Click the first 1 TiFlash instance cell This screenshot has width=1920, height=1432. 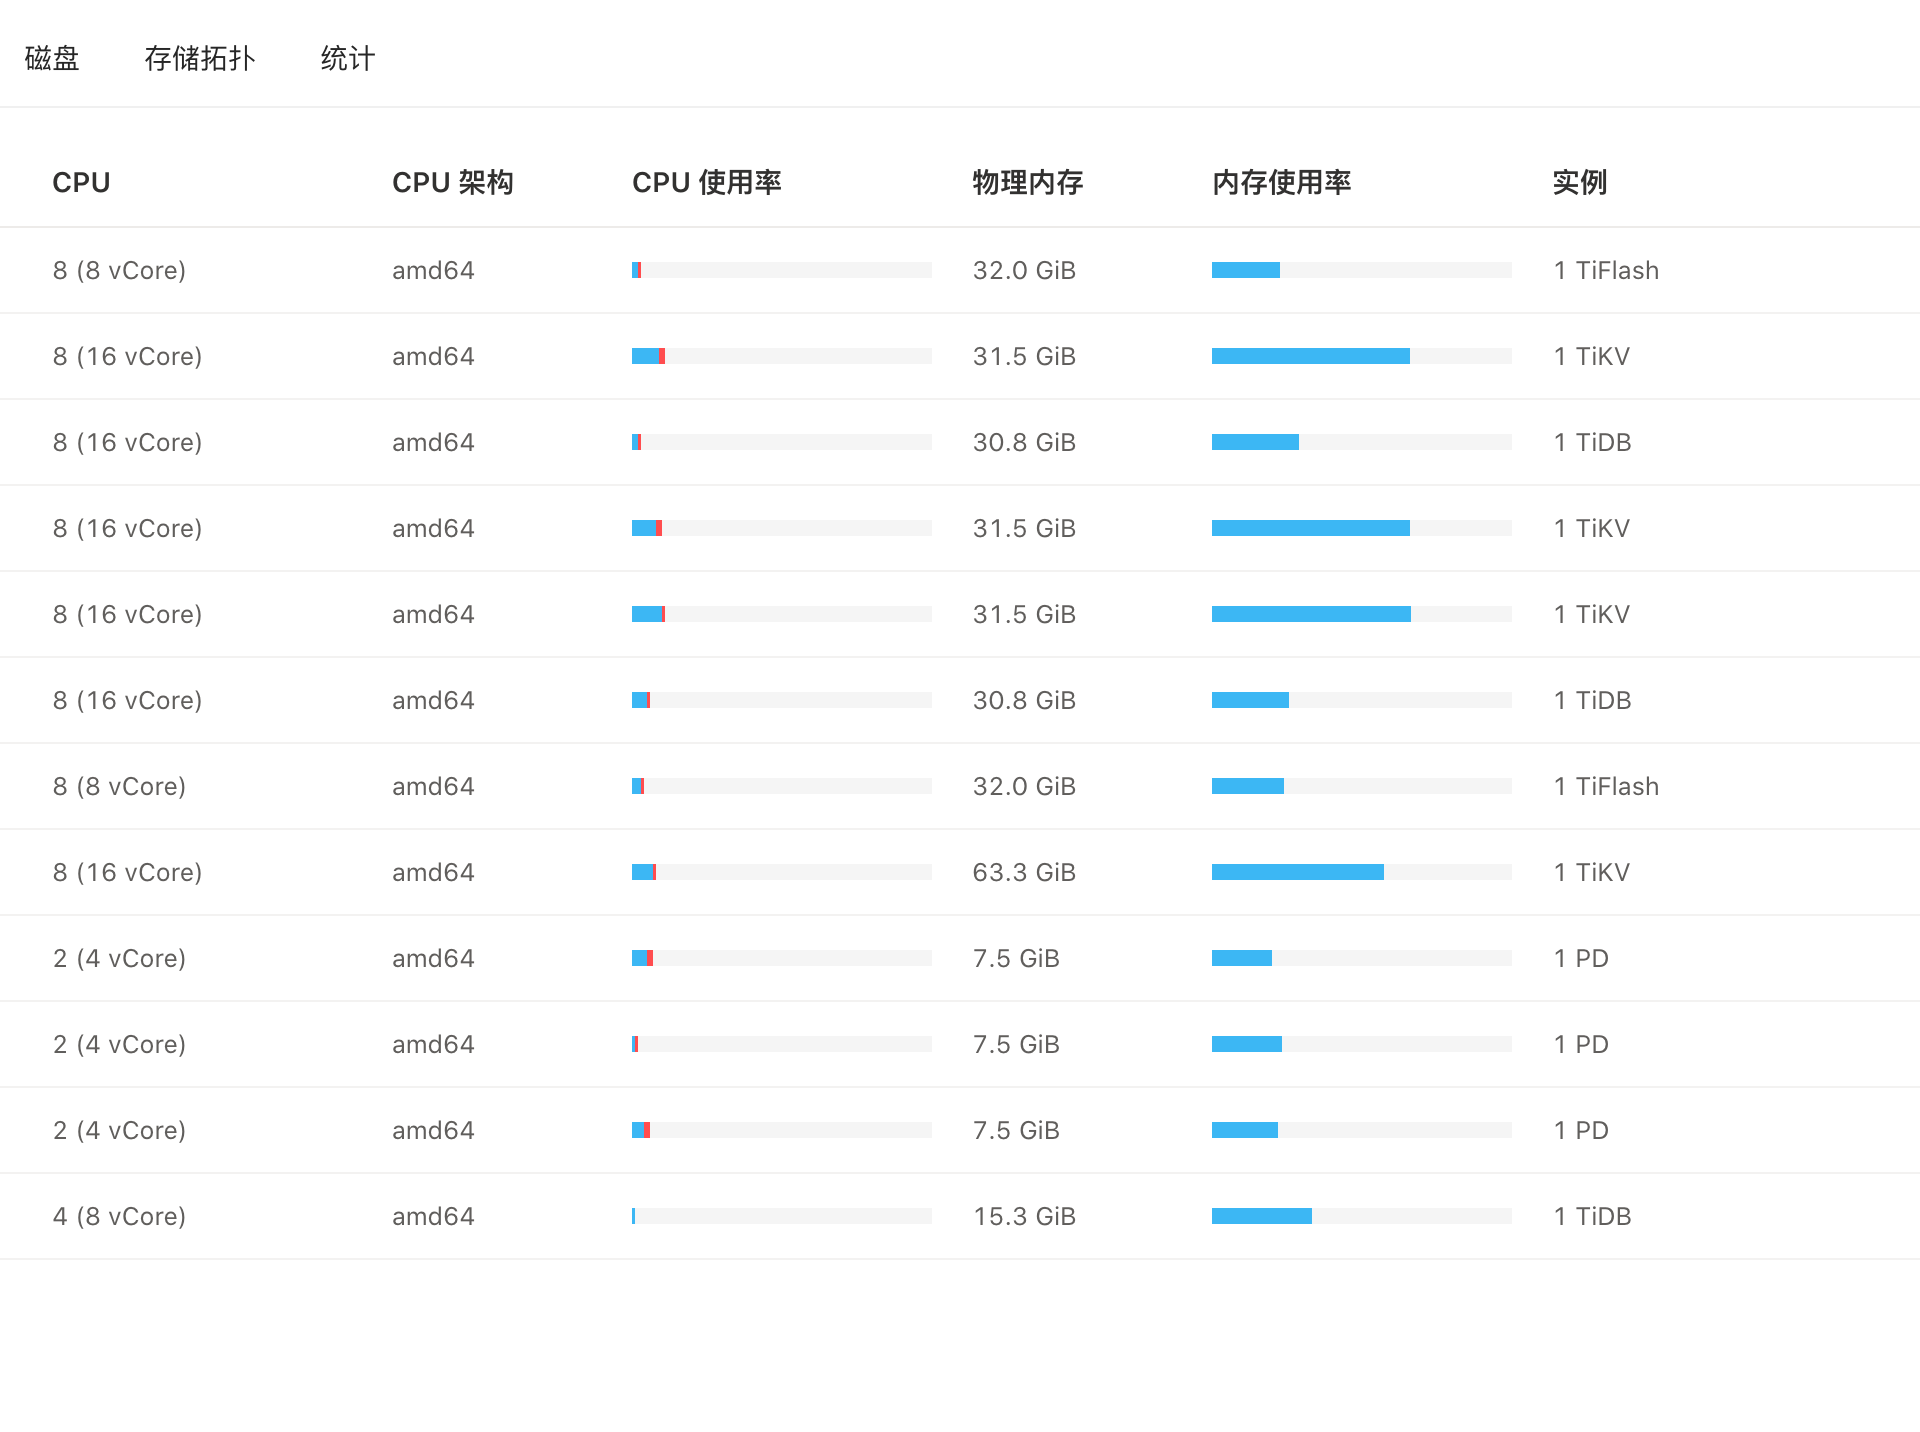[x=1606, y=270]
